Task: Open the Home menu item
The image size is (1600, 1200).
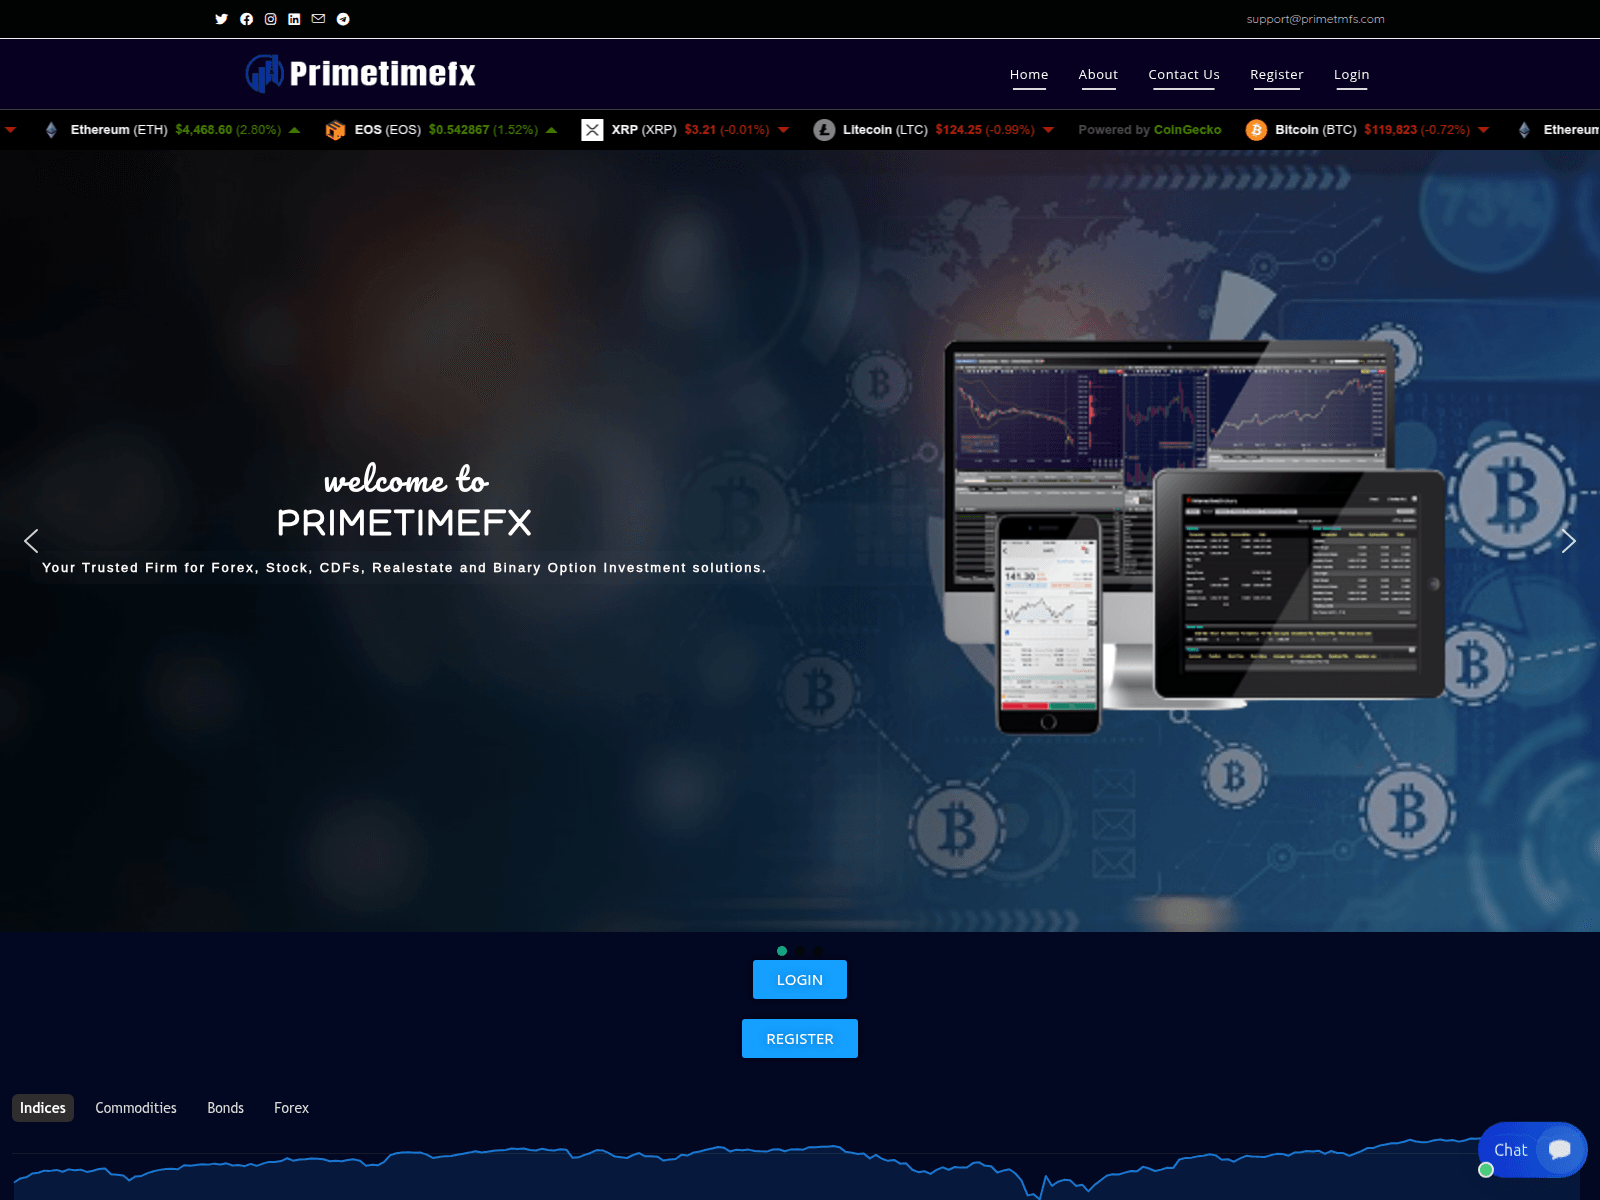Action: click(x=1029, y=75)
